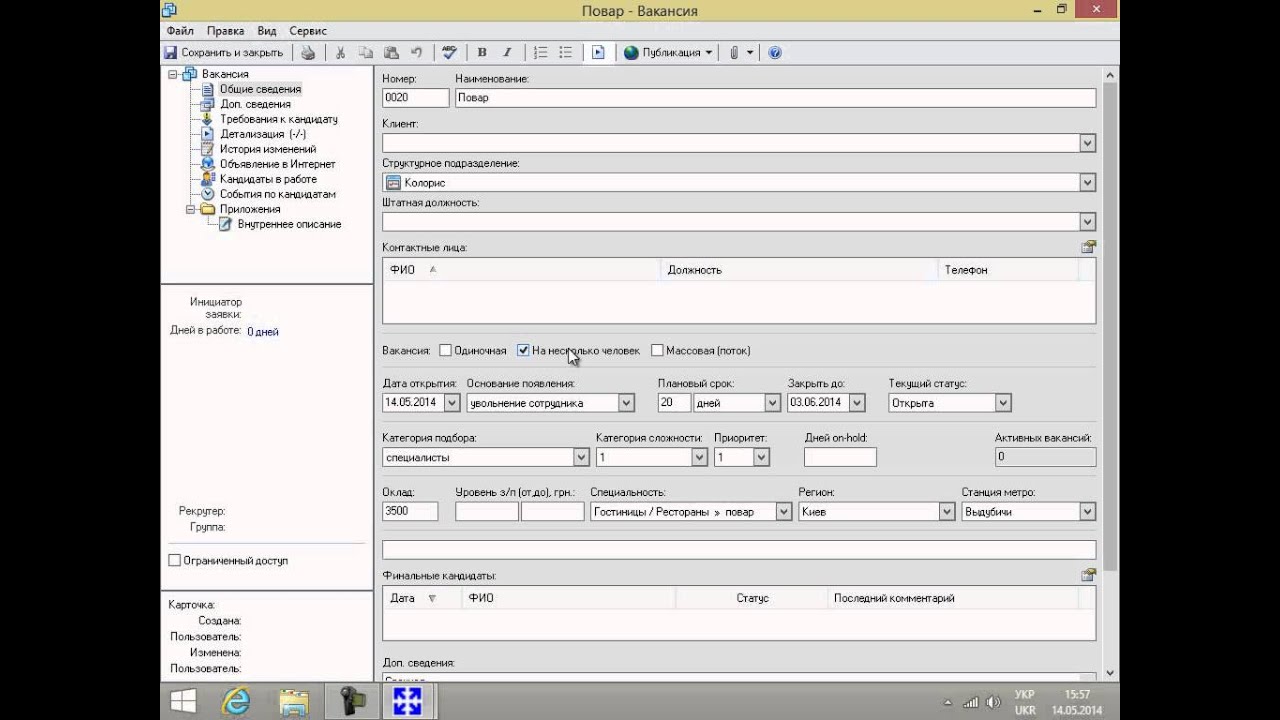
Task: Click the Cut scissors icon
Action: (341, 53)
